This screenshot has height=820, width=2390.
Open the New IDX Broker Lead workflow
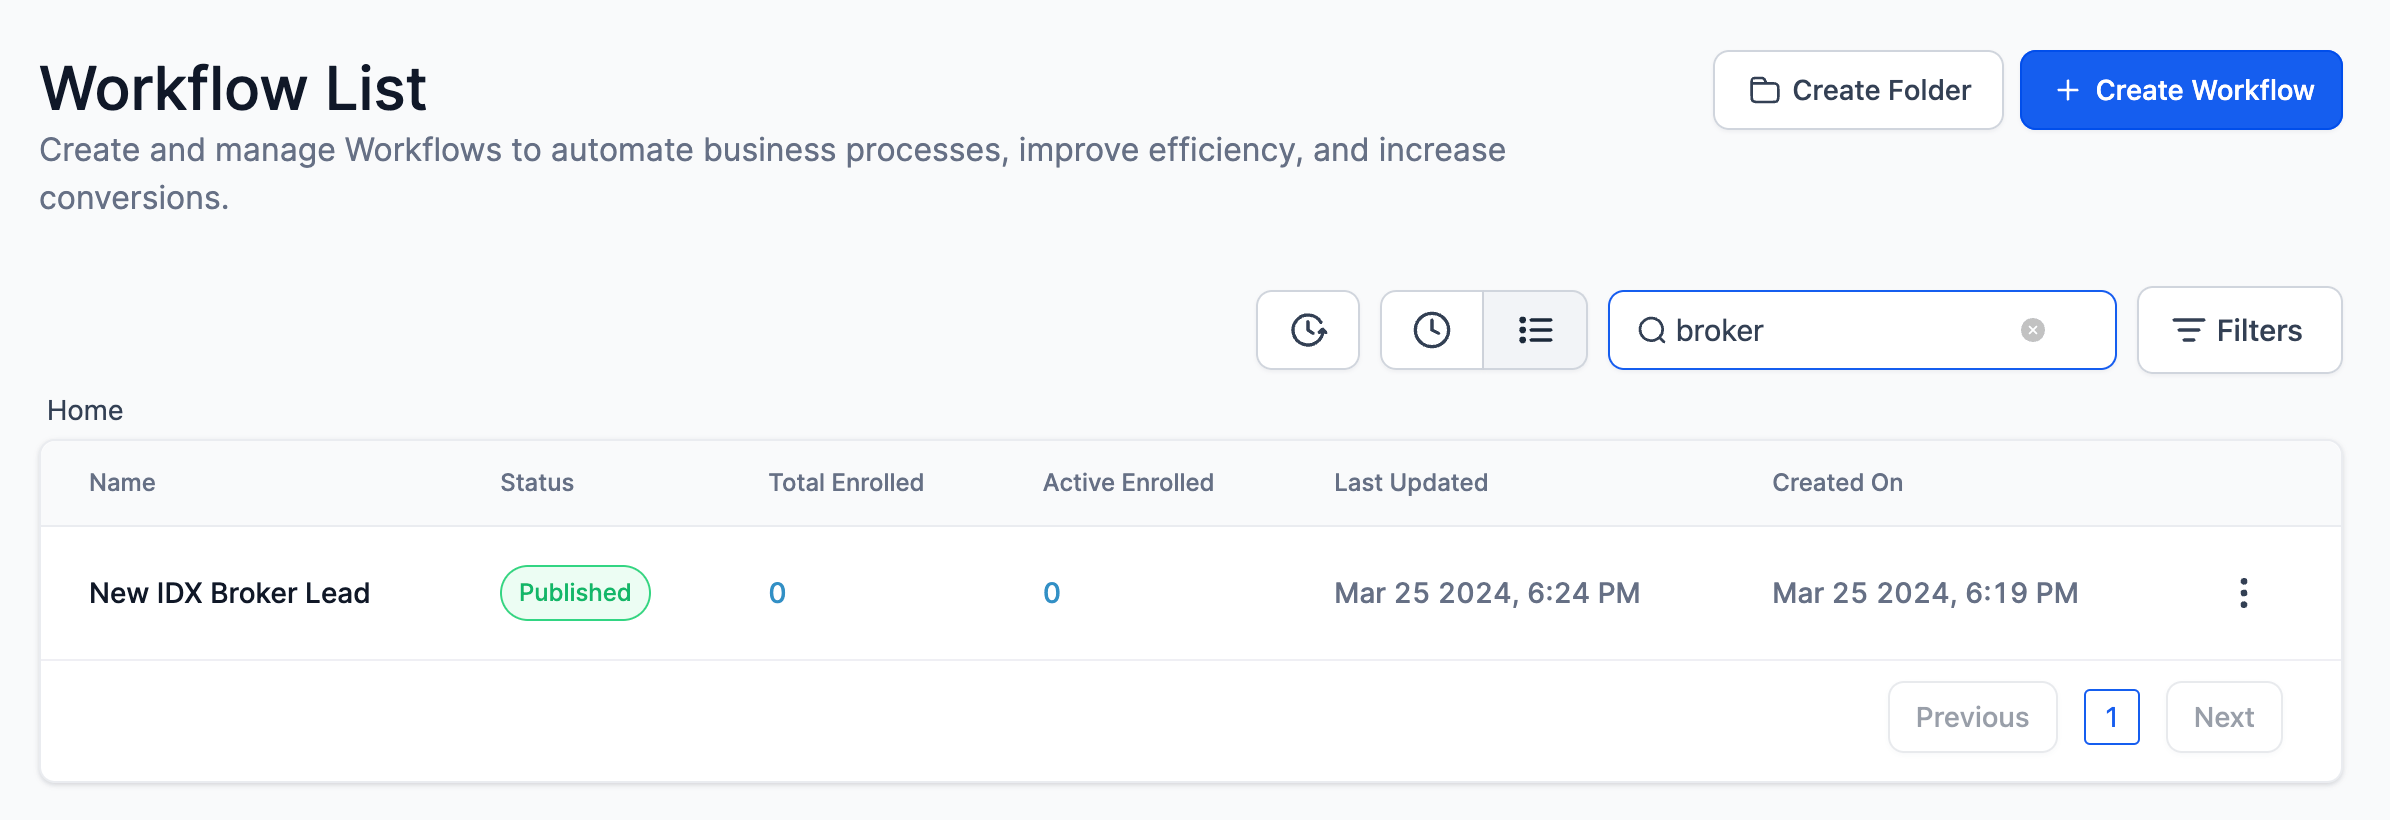tap(229, 593)
